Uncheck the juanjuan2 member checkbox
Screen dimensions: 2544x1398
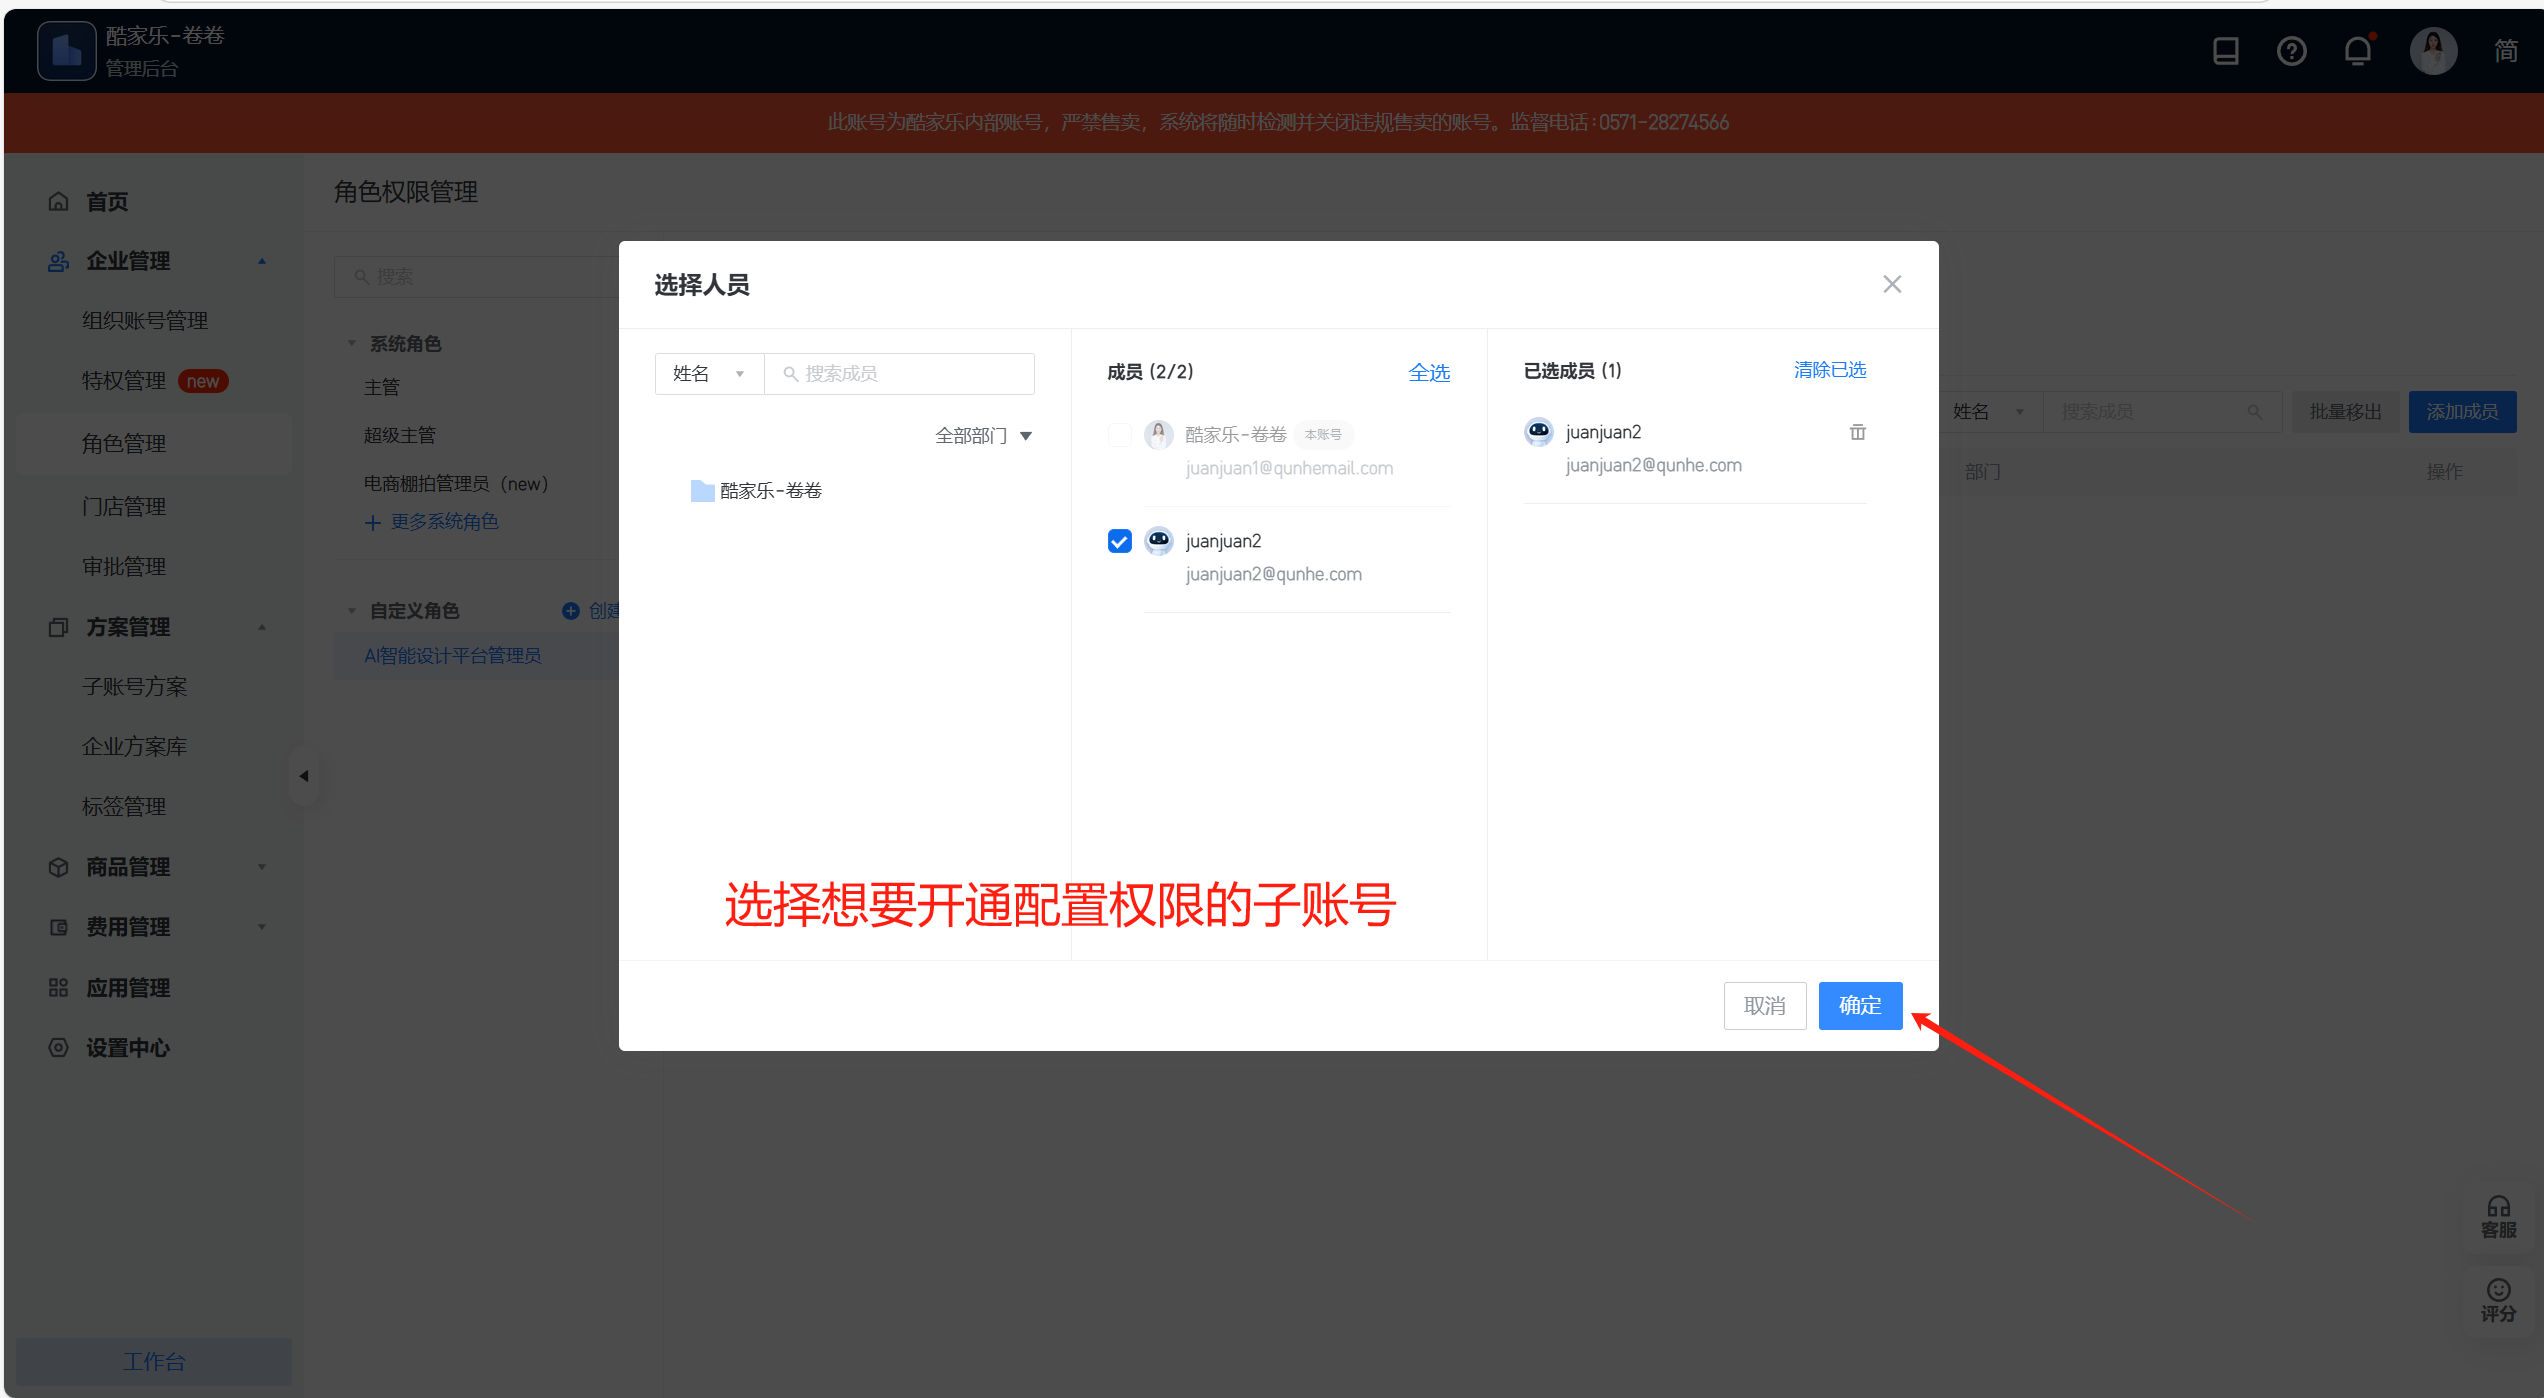[1119, 541]
